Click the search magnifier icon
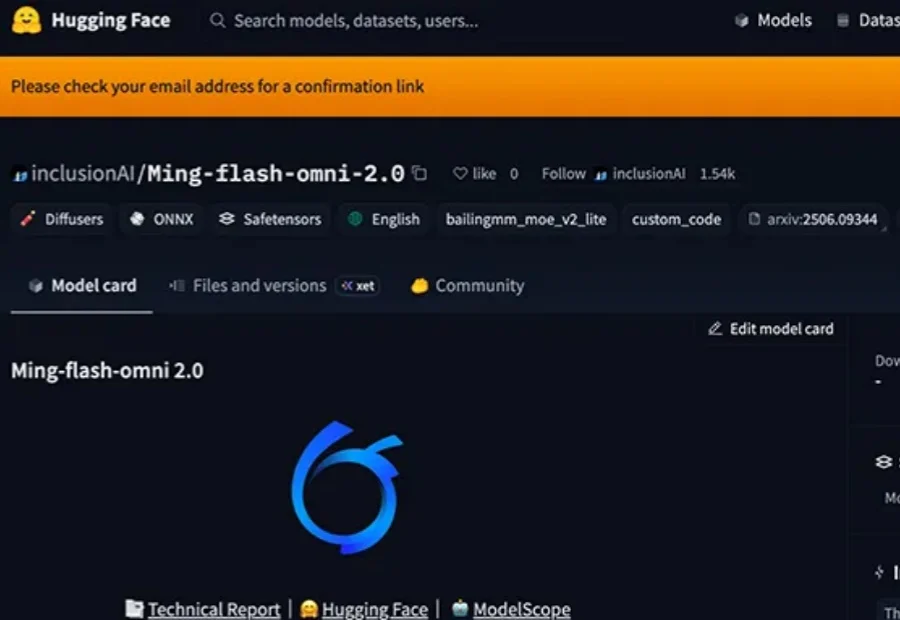Viewport: 900px width, 620px height. (217, 21)
